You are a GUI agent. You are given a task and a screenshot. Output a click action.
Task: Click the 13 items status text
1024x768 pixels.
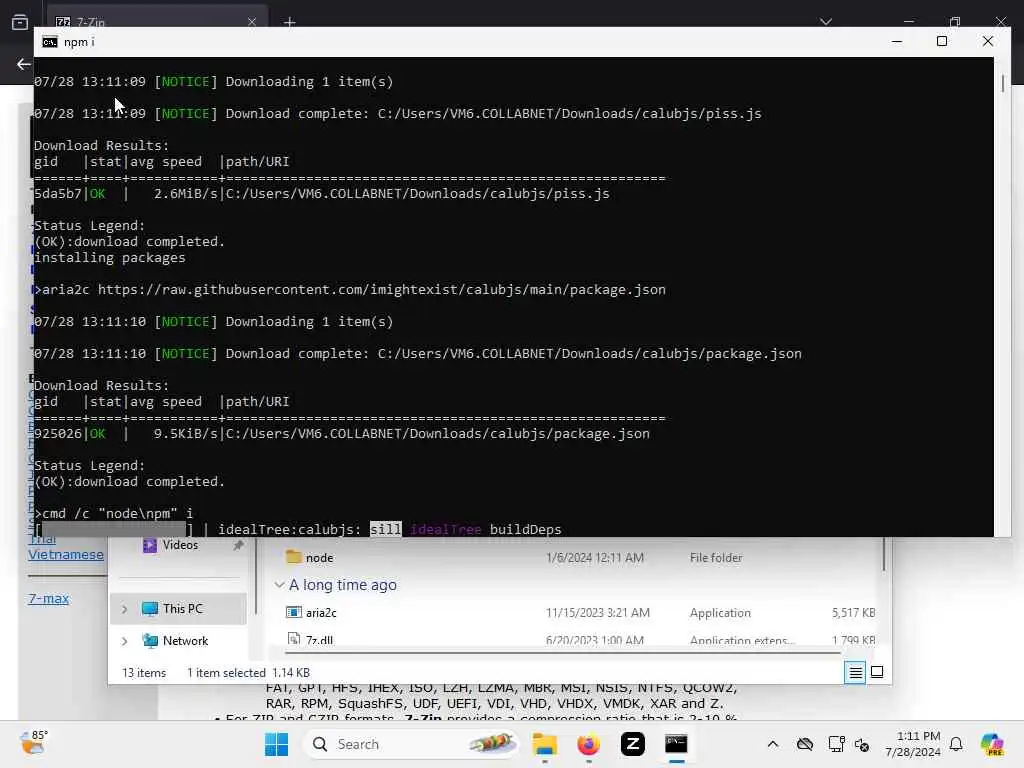point(144,673)
